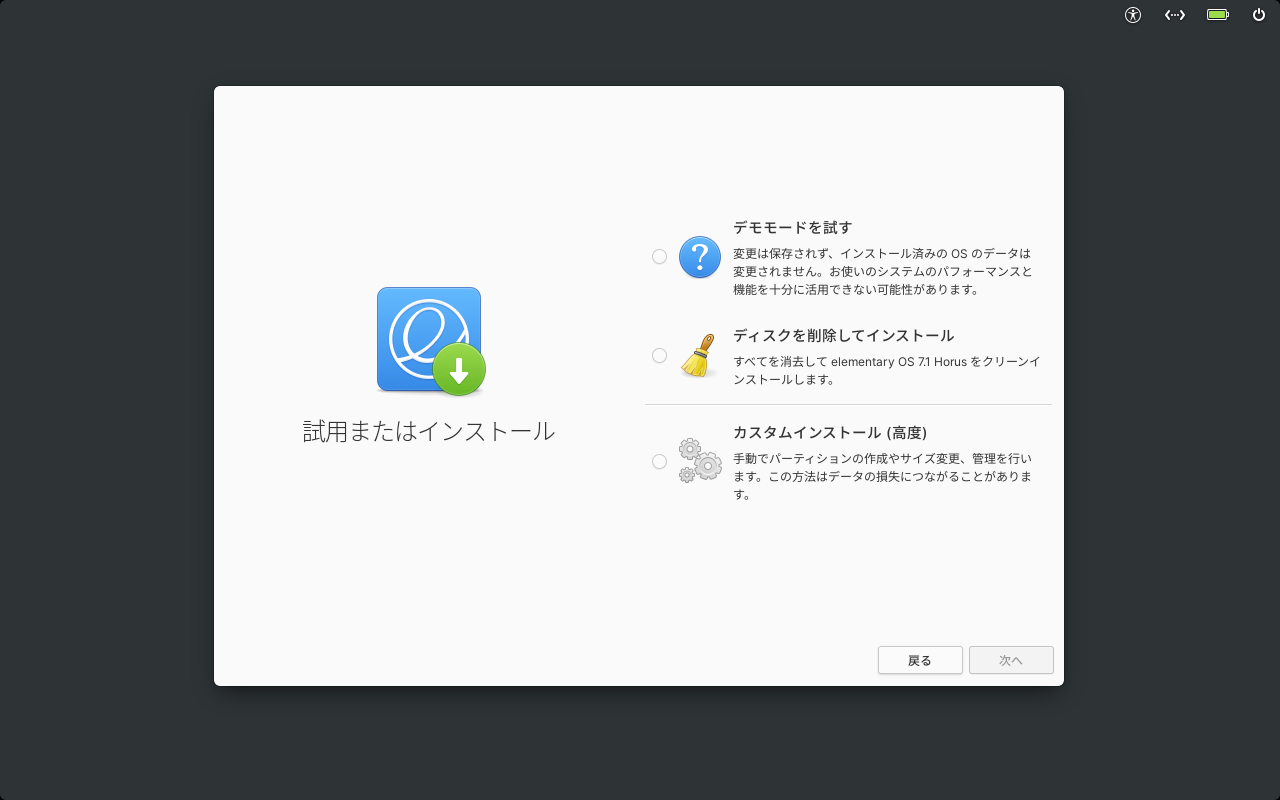Click the description starting 手動でパーティションの作成
The width and height of the screenshot is (1280, 800).
pos(883,476)
